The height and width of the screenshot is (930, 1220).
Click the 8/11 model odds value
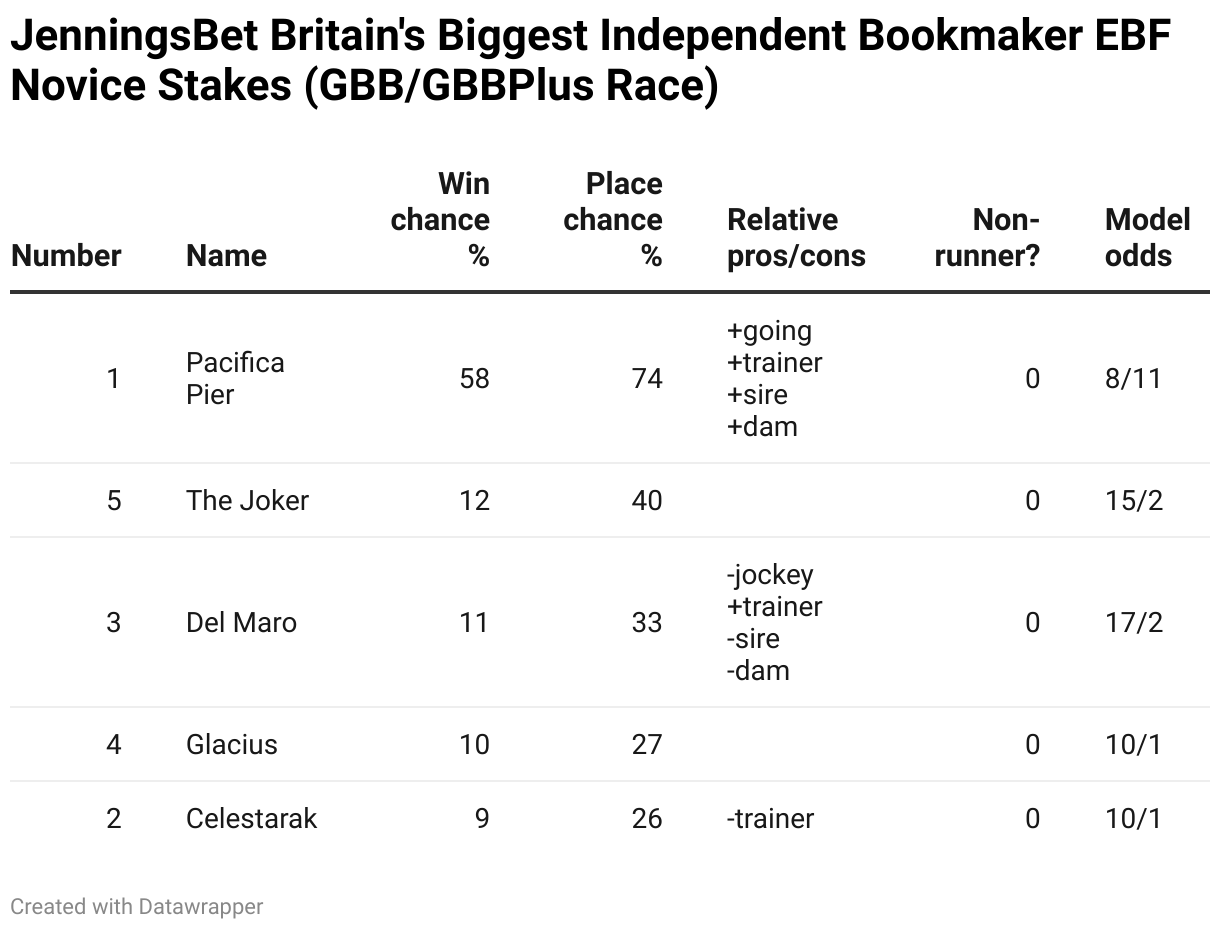pos(1134,378)
